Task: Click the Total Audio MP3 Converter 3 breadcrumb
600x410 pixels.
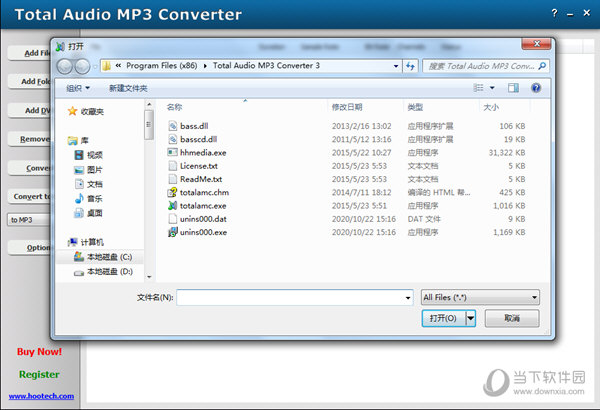Action: [x=266, y=66]
